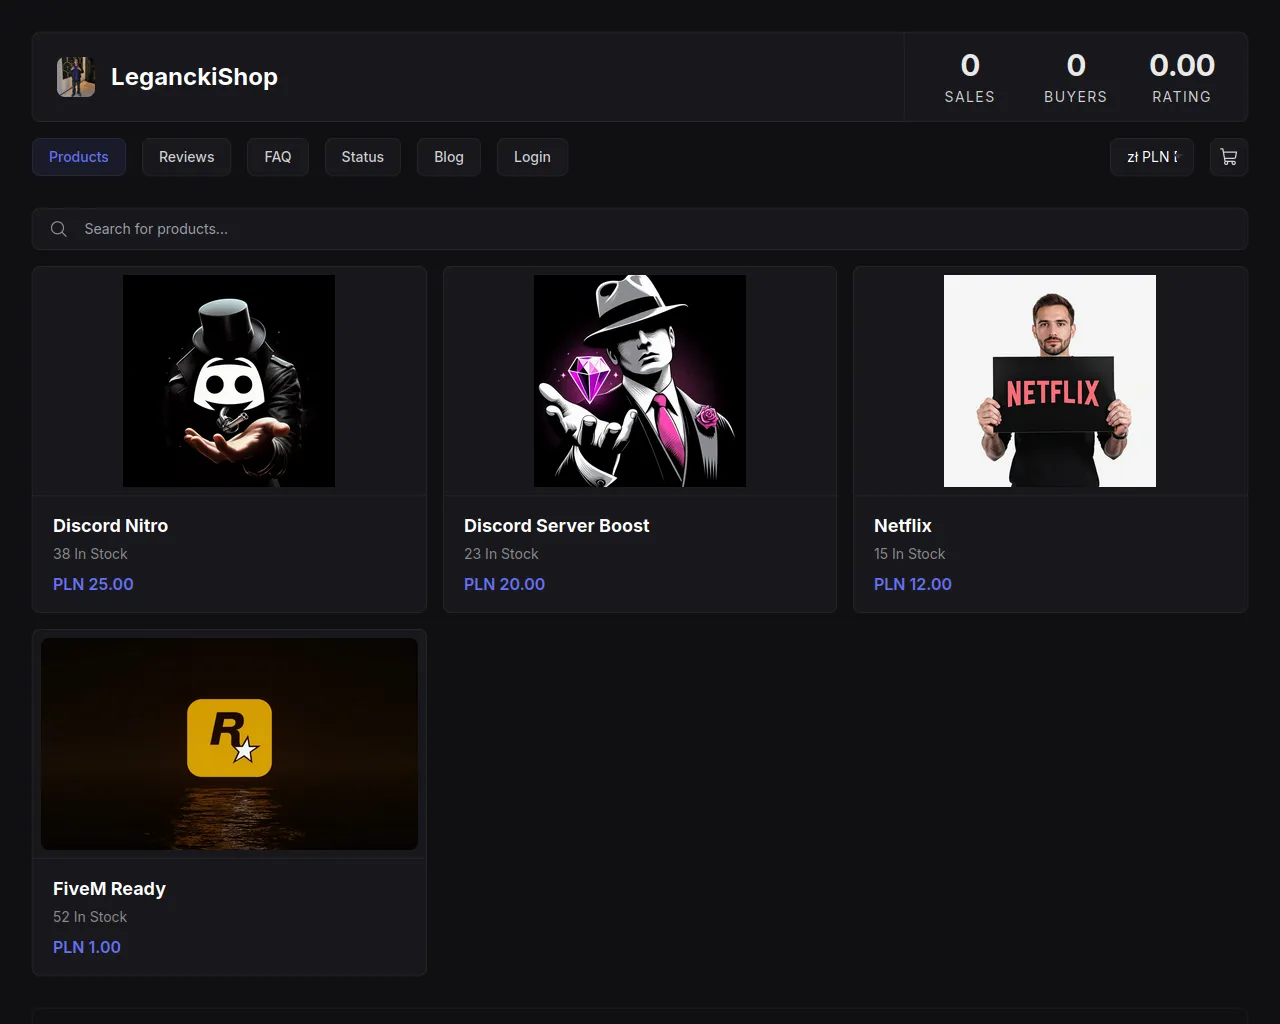Go to the FAQ tab
This screenshot has width=1280, height=1024.
click(278, 157)
